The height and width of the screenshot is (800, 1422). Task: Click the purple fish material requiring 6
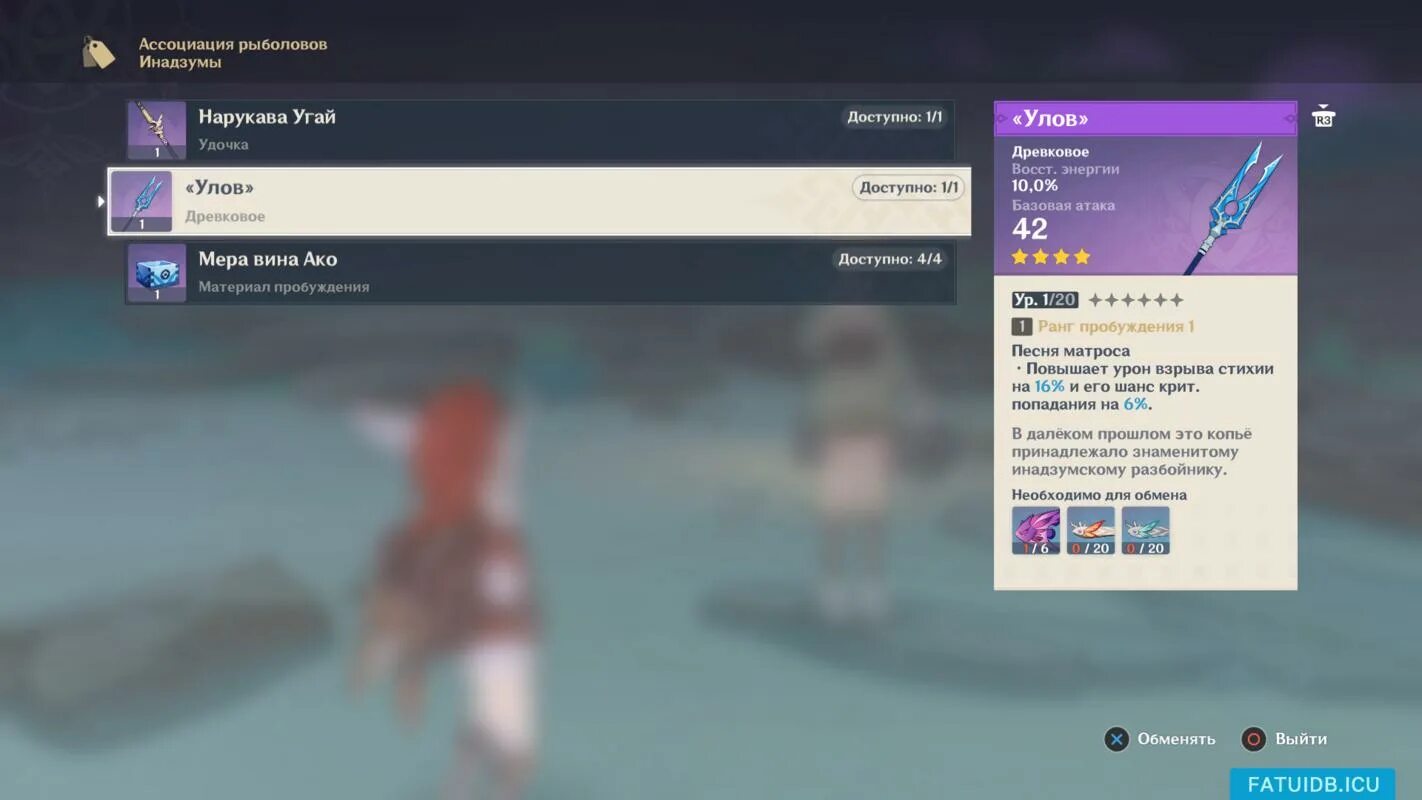(x=1036, y=530)
